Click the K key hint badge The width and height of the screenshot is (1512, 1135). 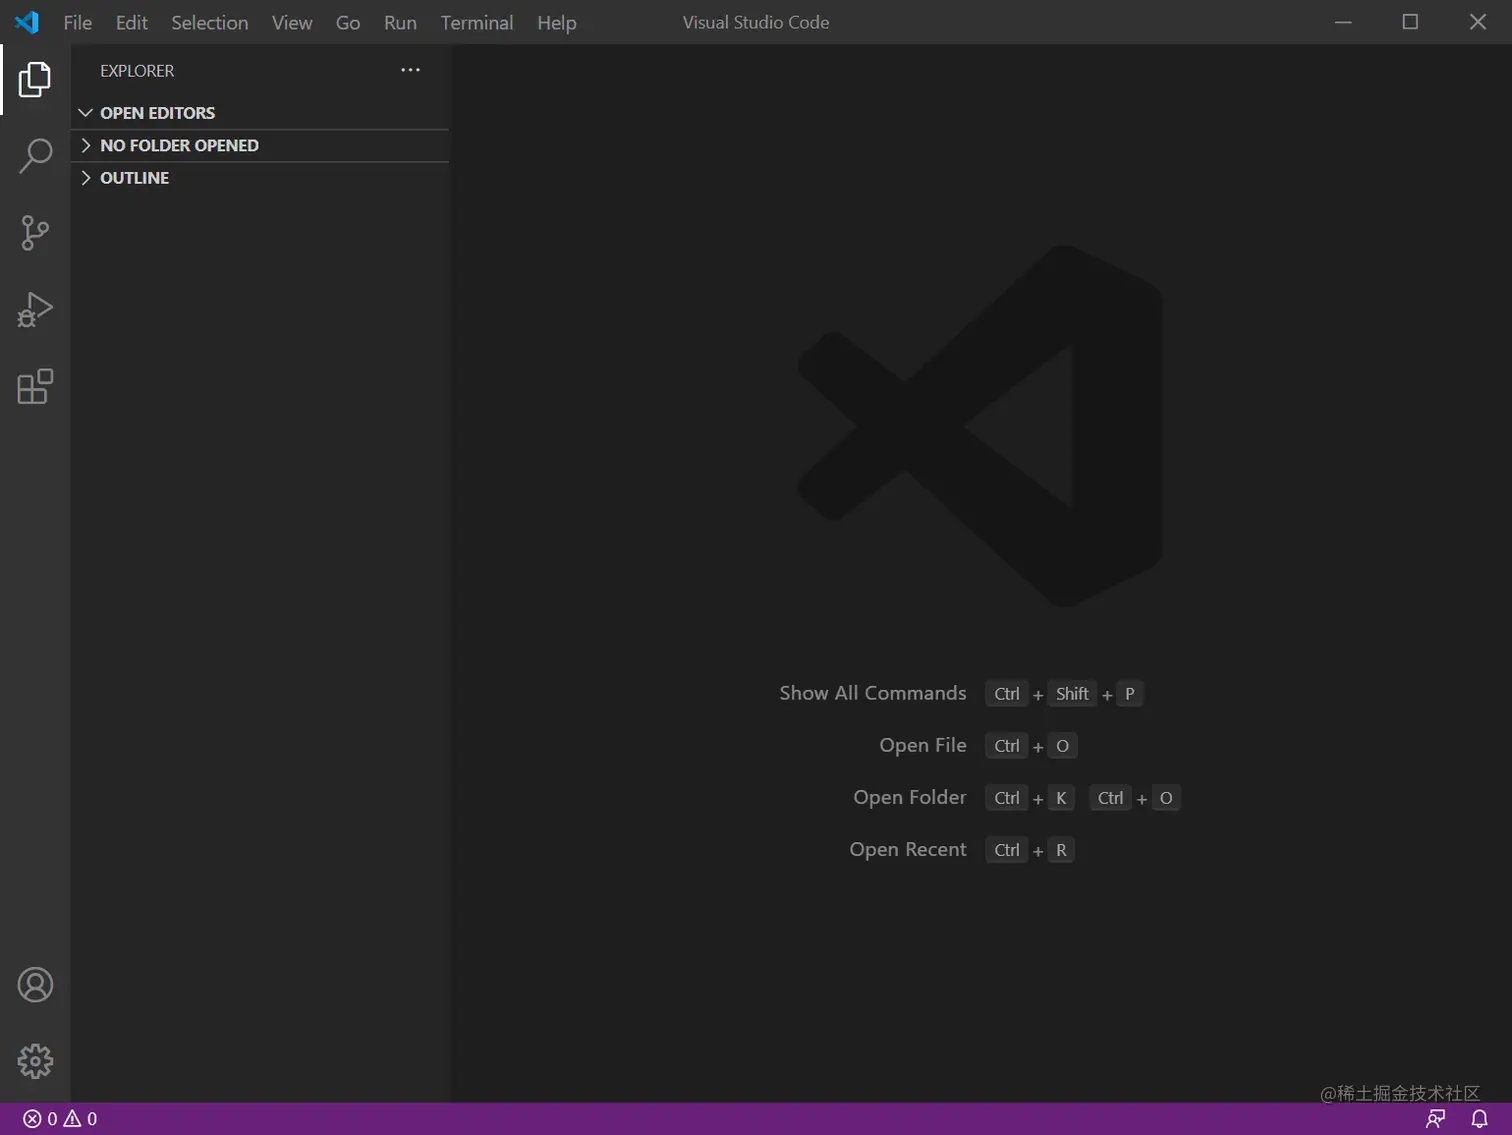click(1061, 798)
